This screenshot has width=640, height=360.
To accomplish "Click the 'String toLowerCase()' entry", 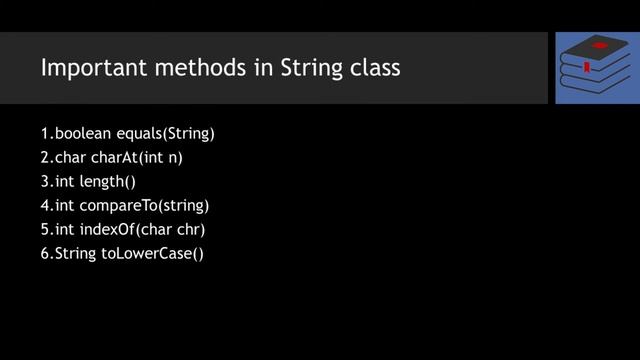I will pyautogui.click(x=122, y=253).
